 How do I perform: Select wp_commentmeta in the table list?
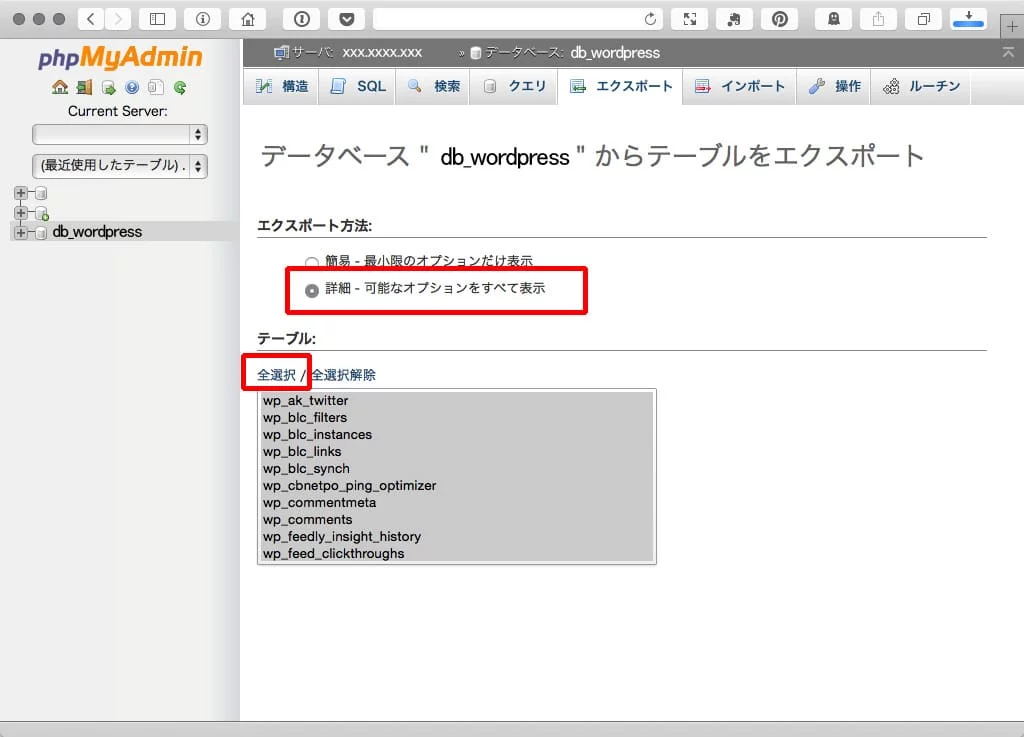[x=456, y=502]
